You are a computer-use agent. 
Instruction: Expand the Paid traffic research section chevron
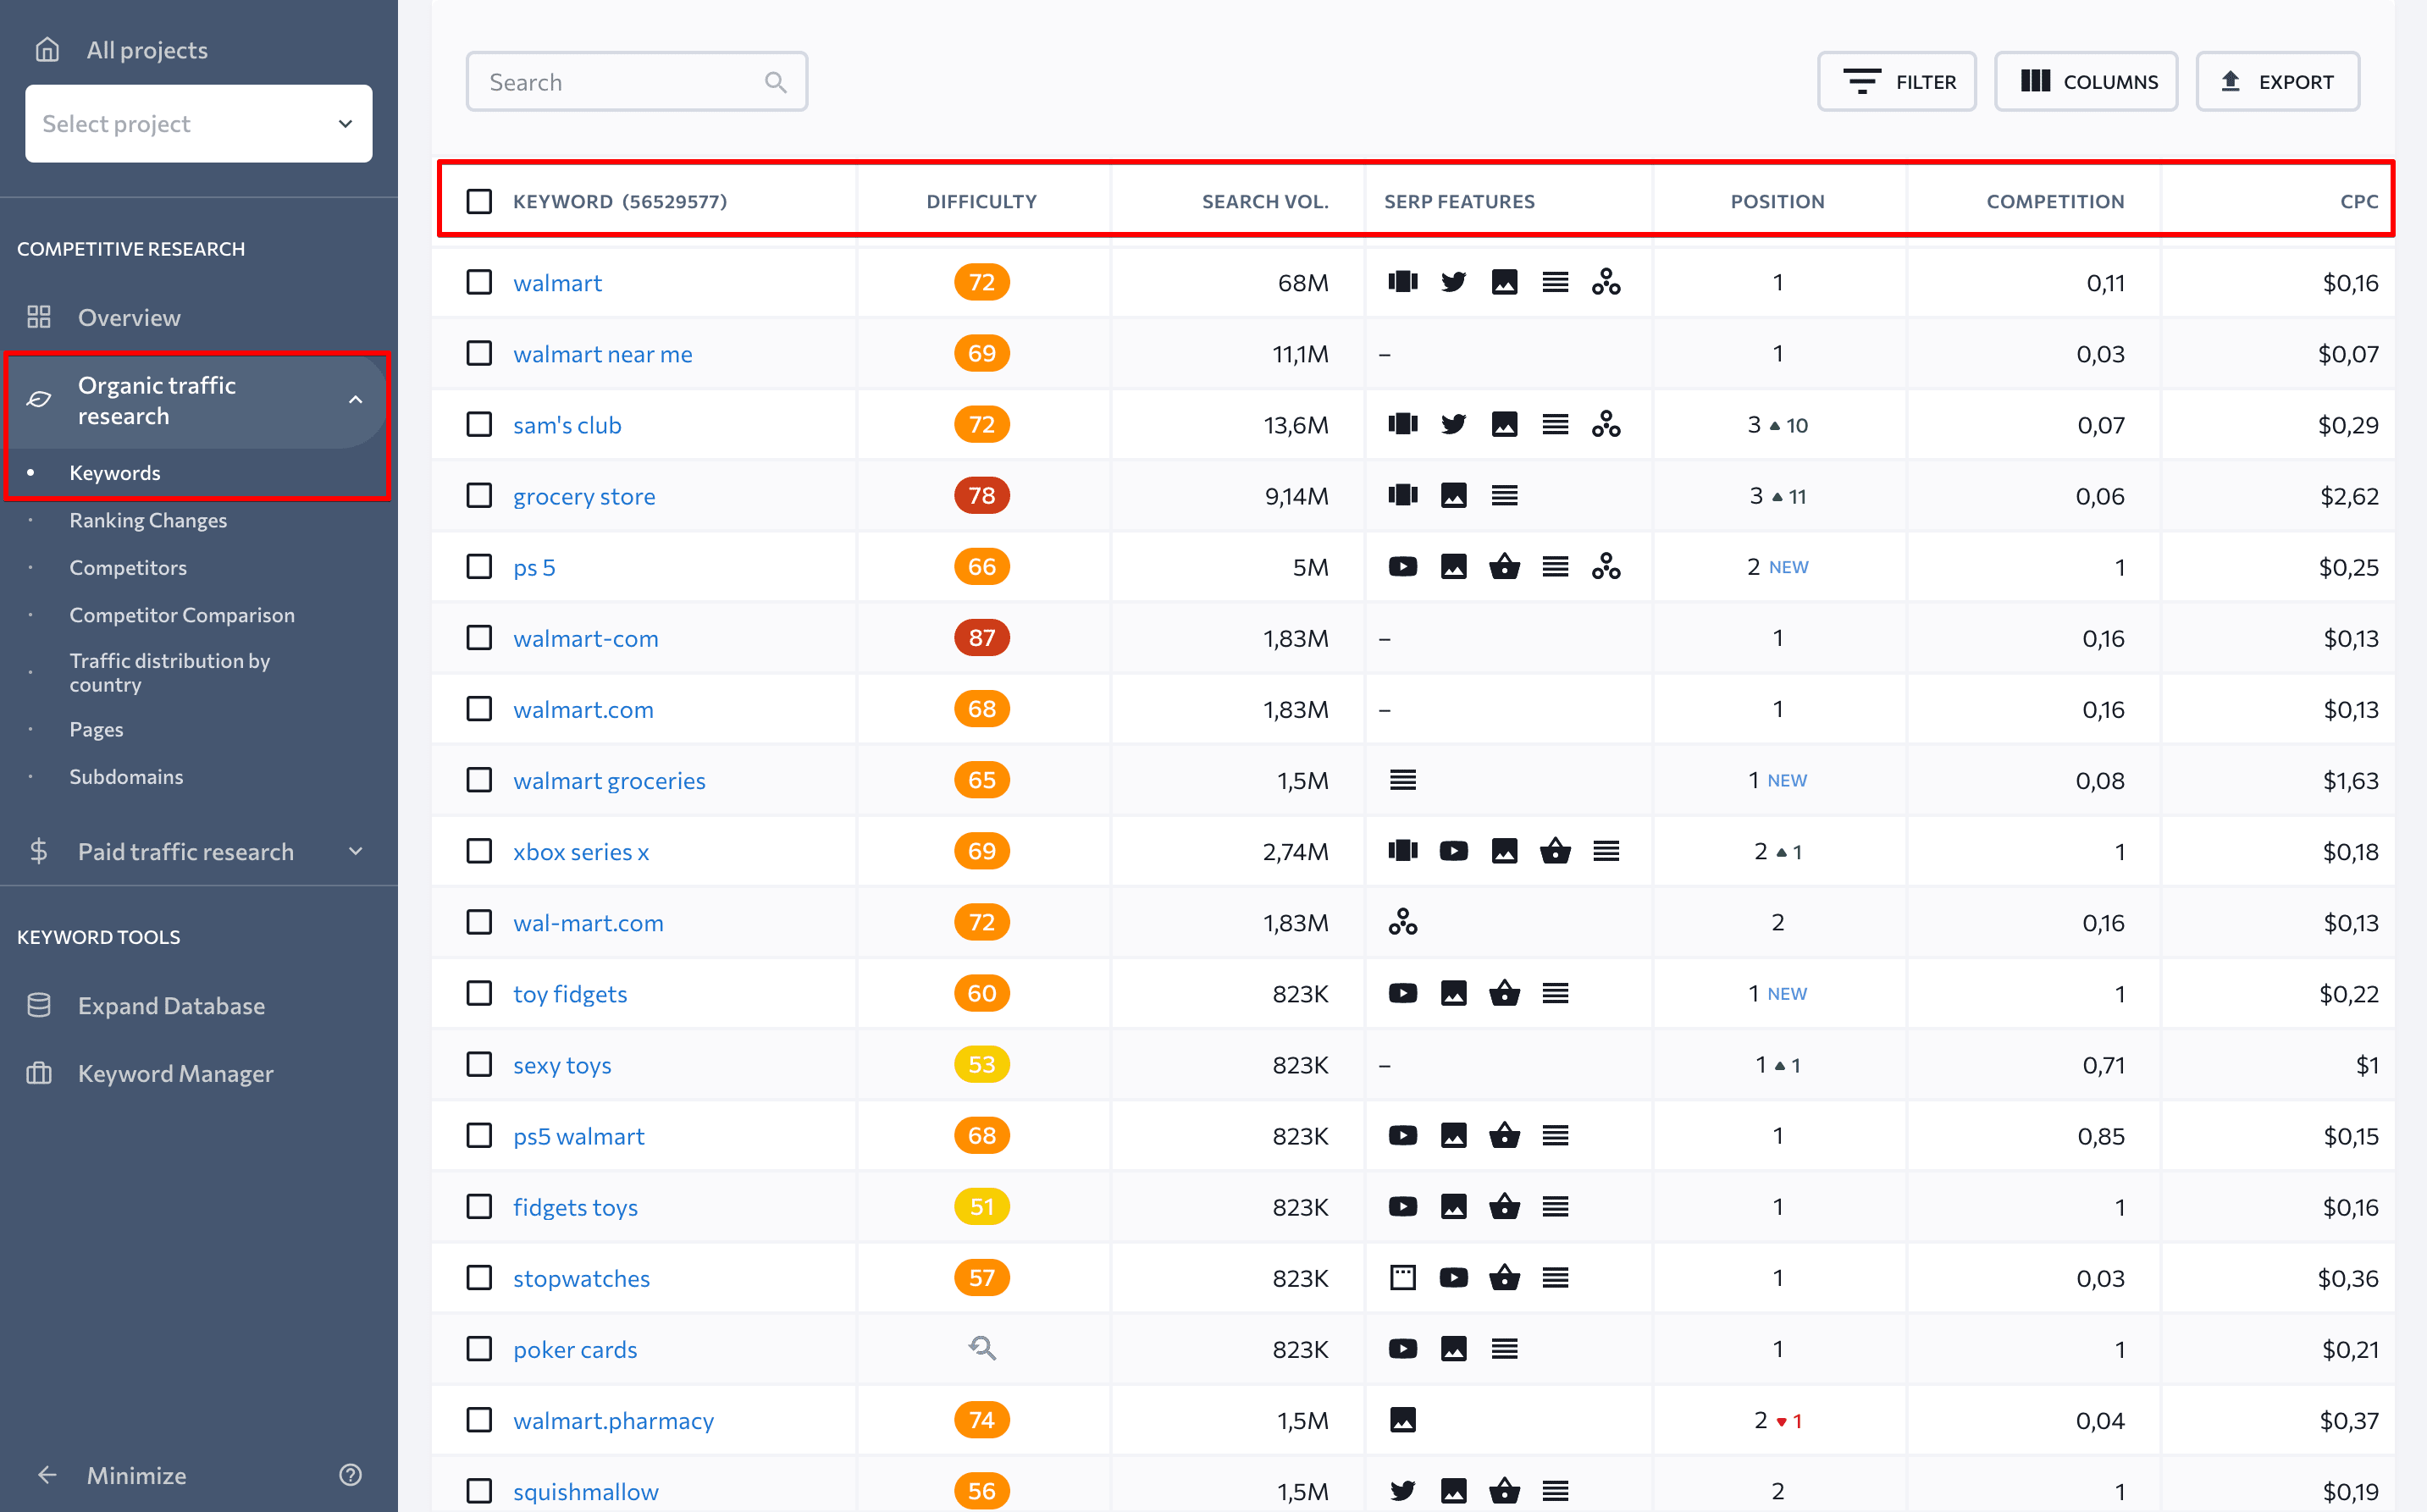tap(355, 851)
